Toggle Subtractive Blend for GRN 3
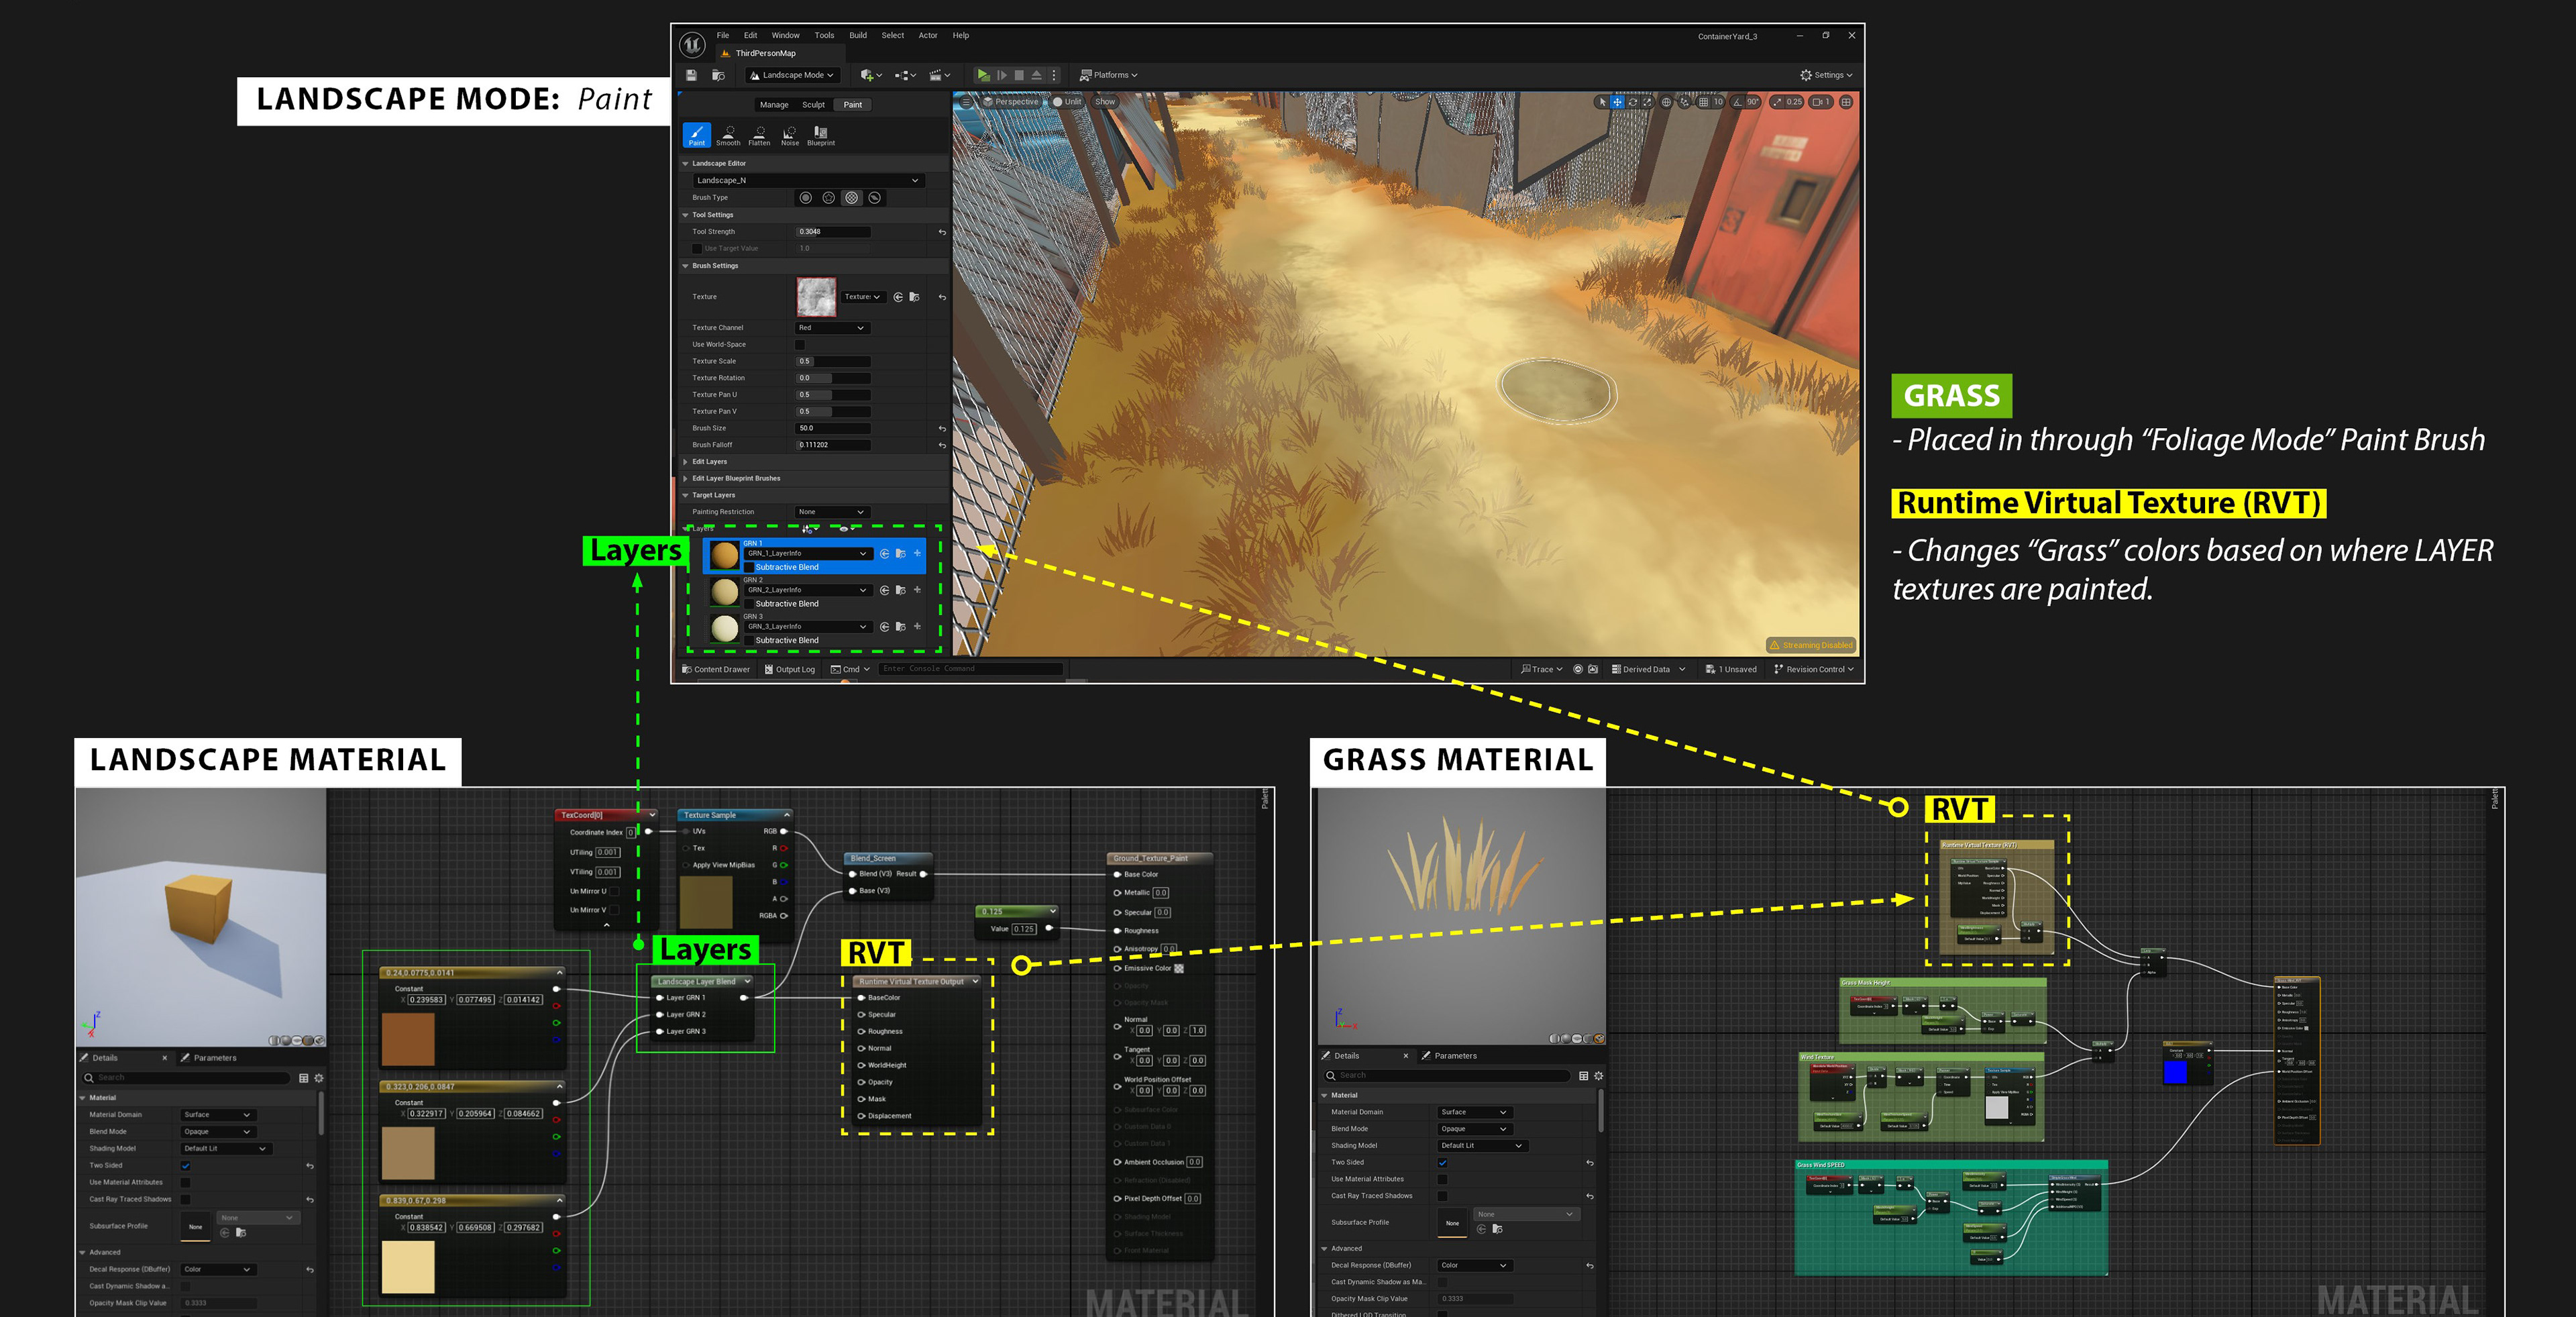Screen dimensions: 2576x1317 click(749, 640)
